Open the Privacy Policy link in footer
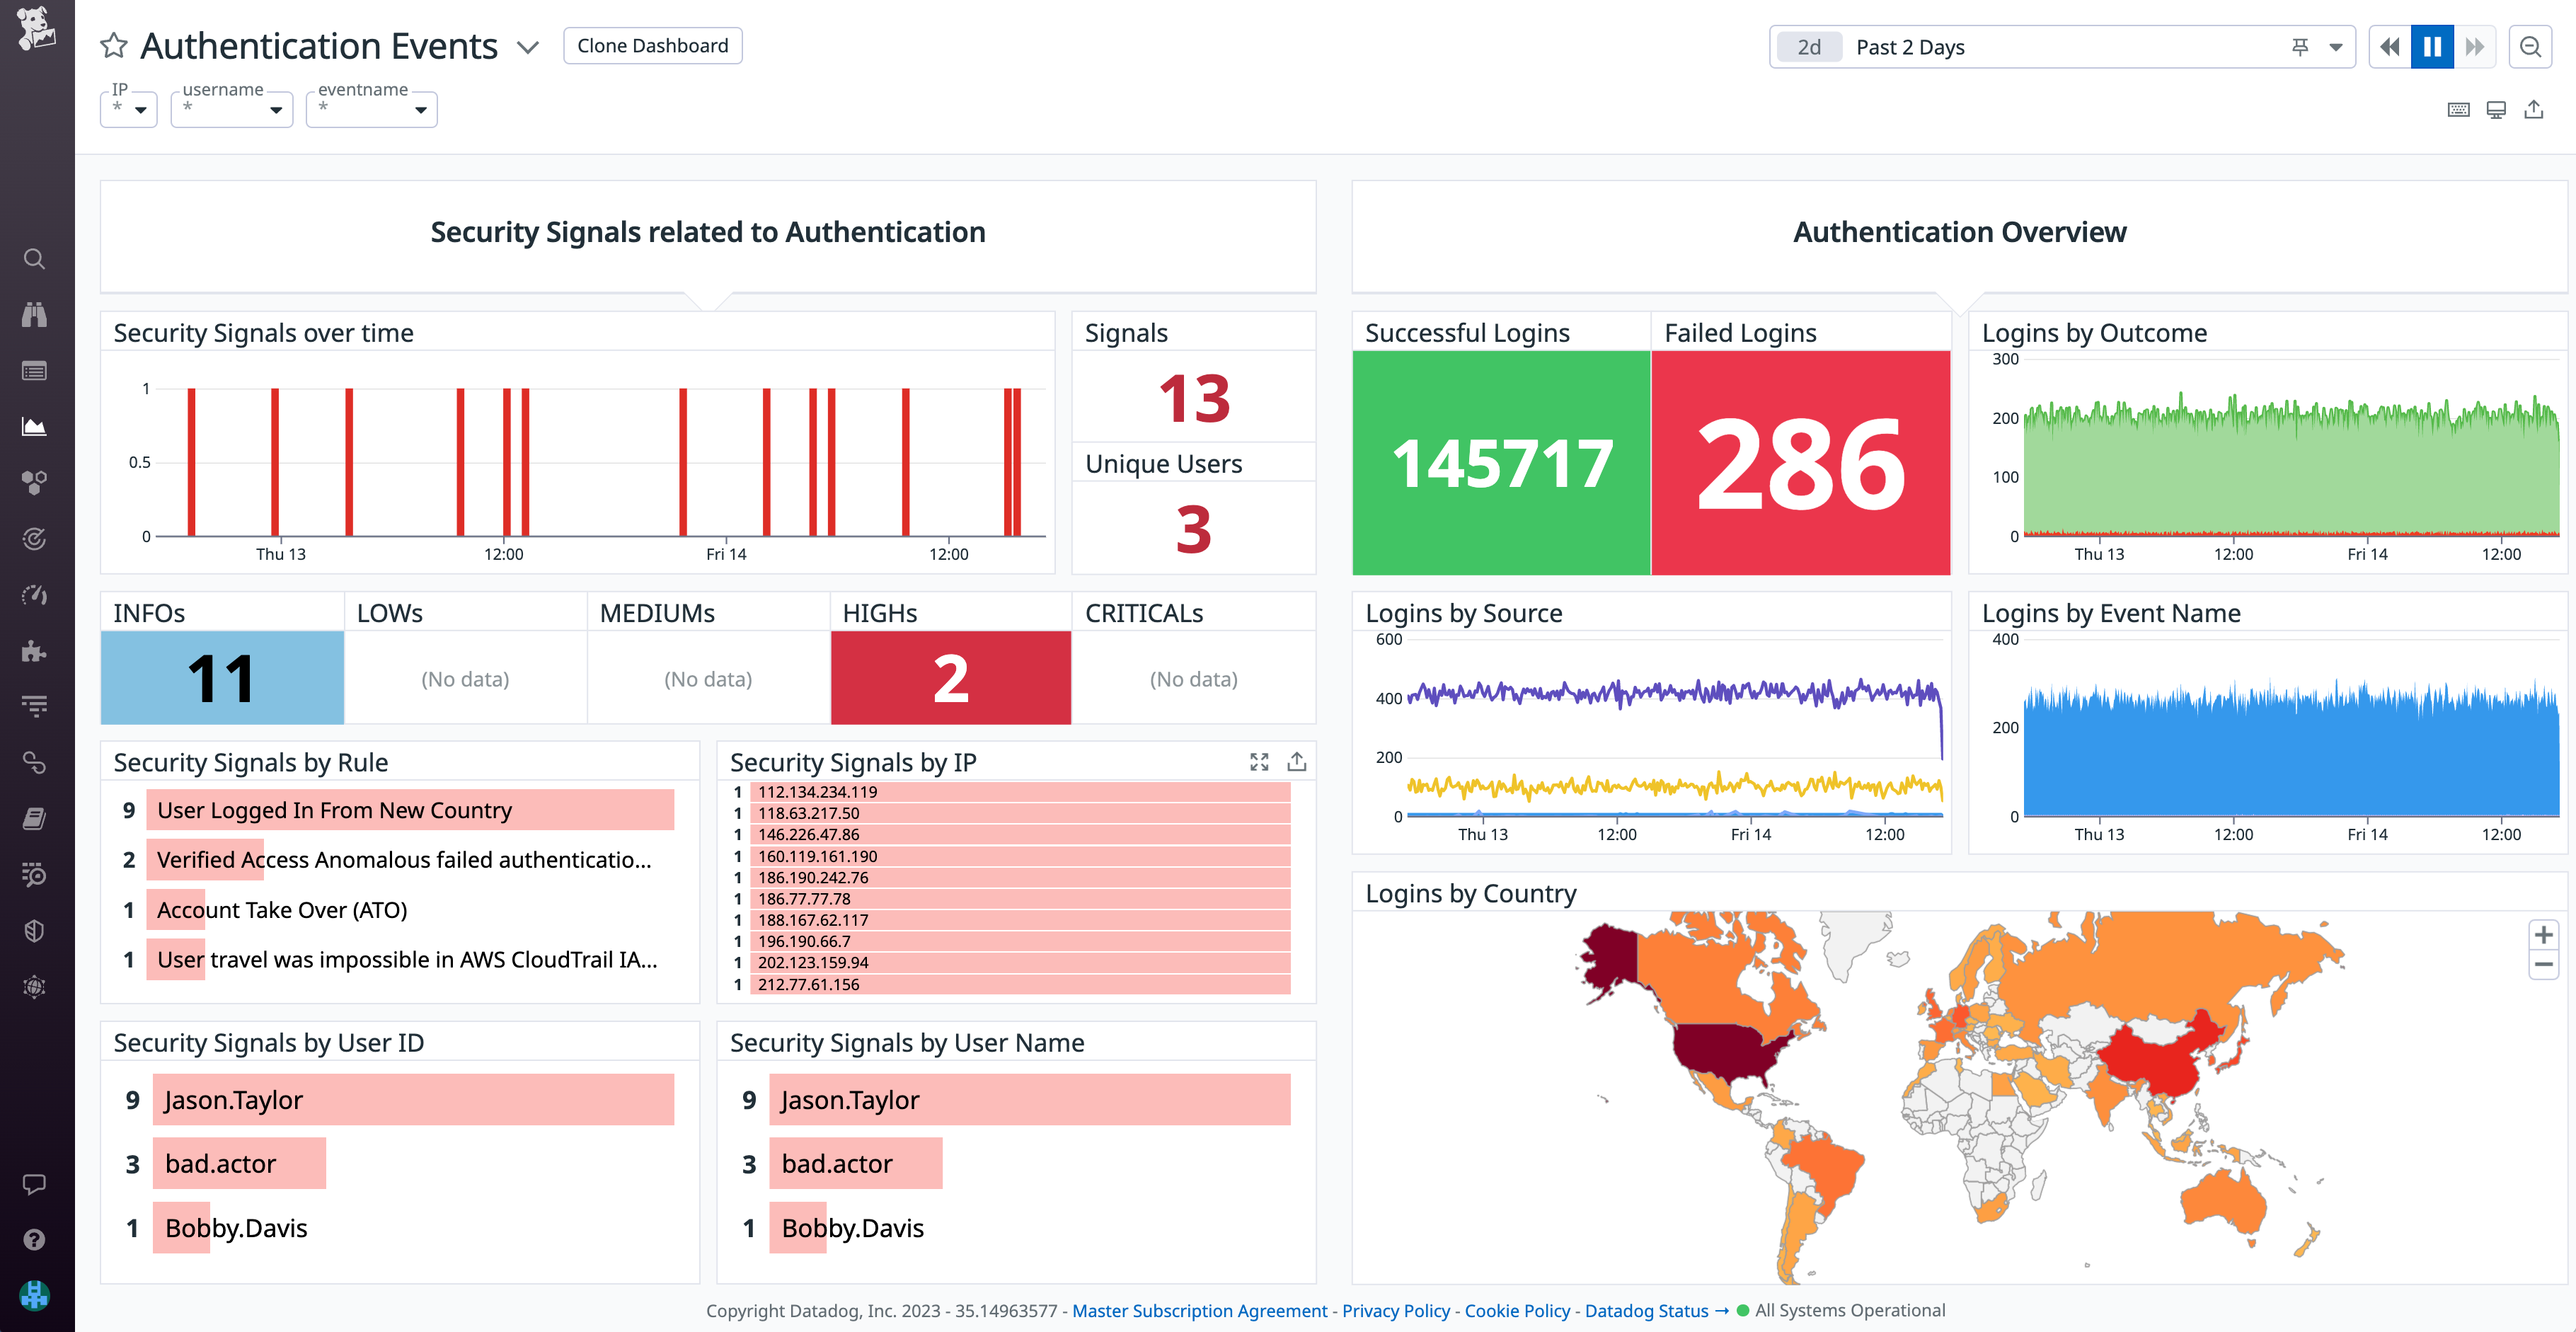 point(1396,1311)
